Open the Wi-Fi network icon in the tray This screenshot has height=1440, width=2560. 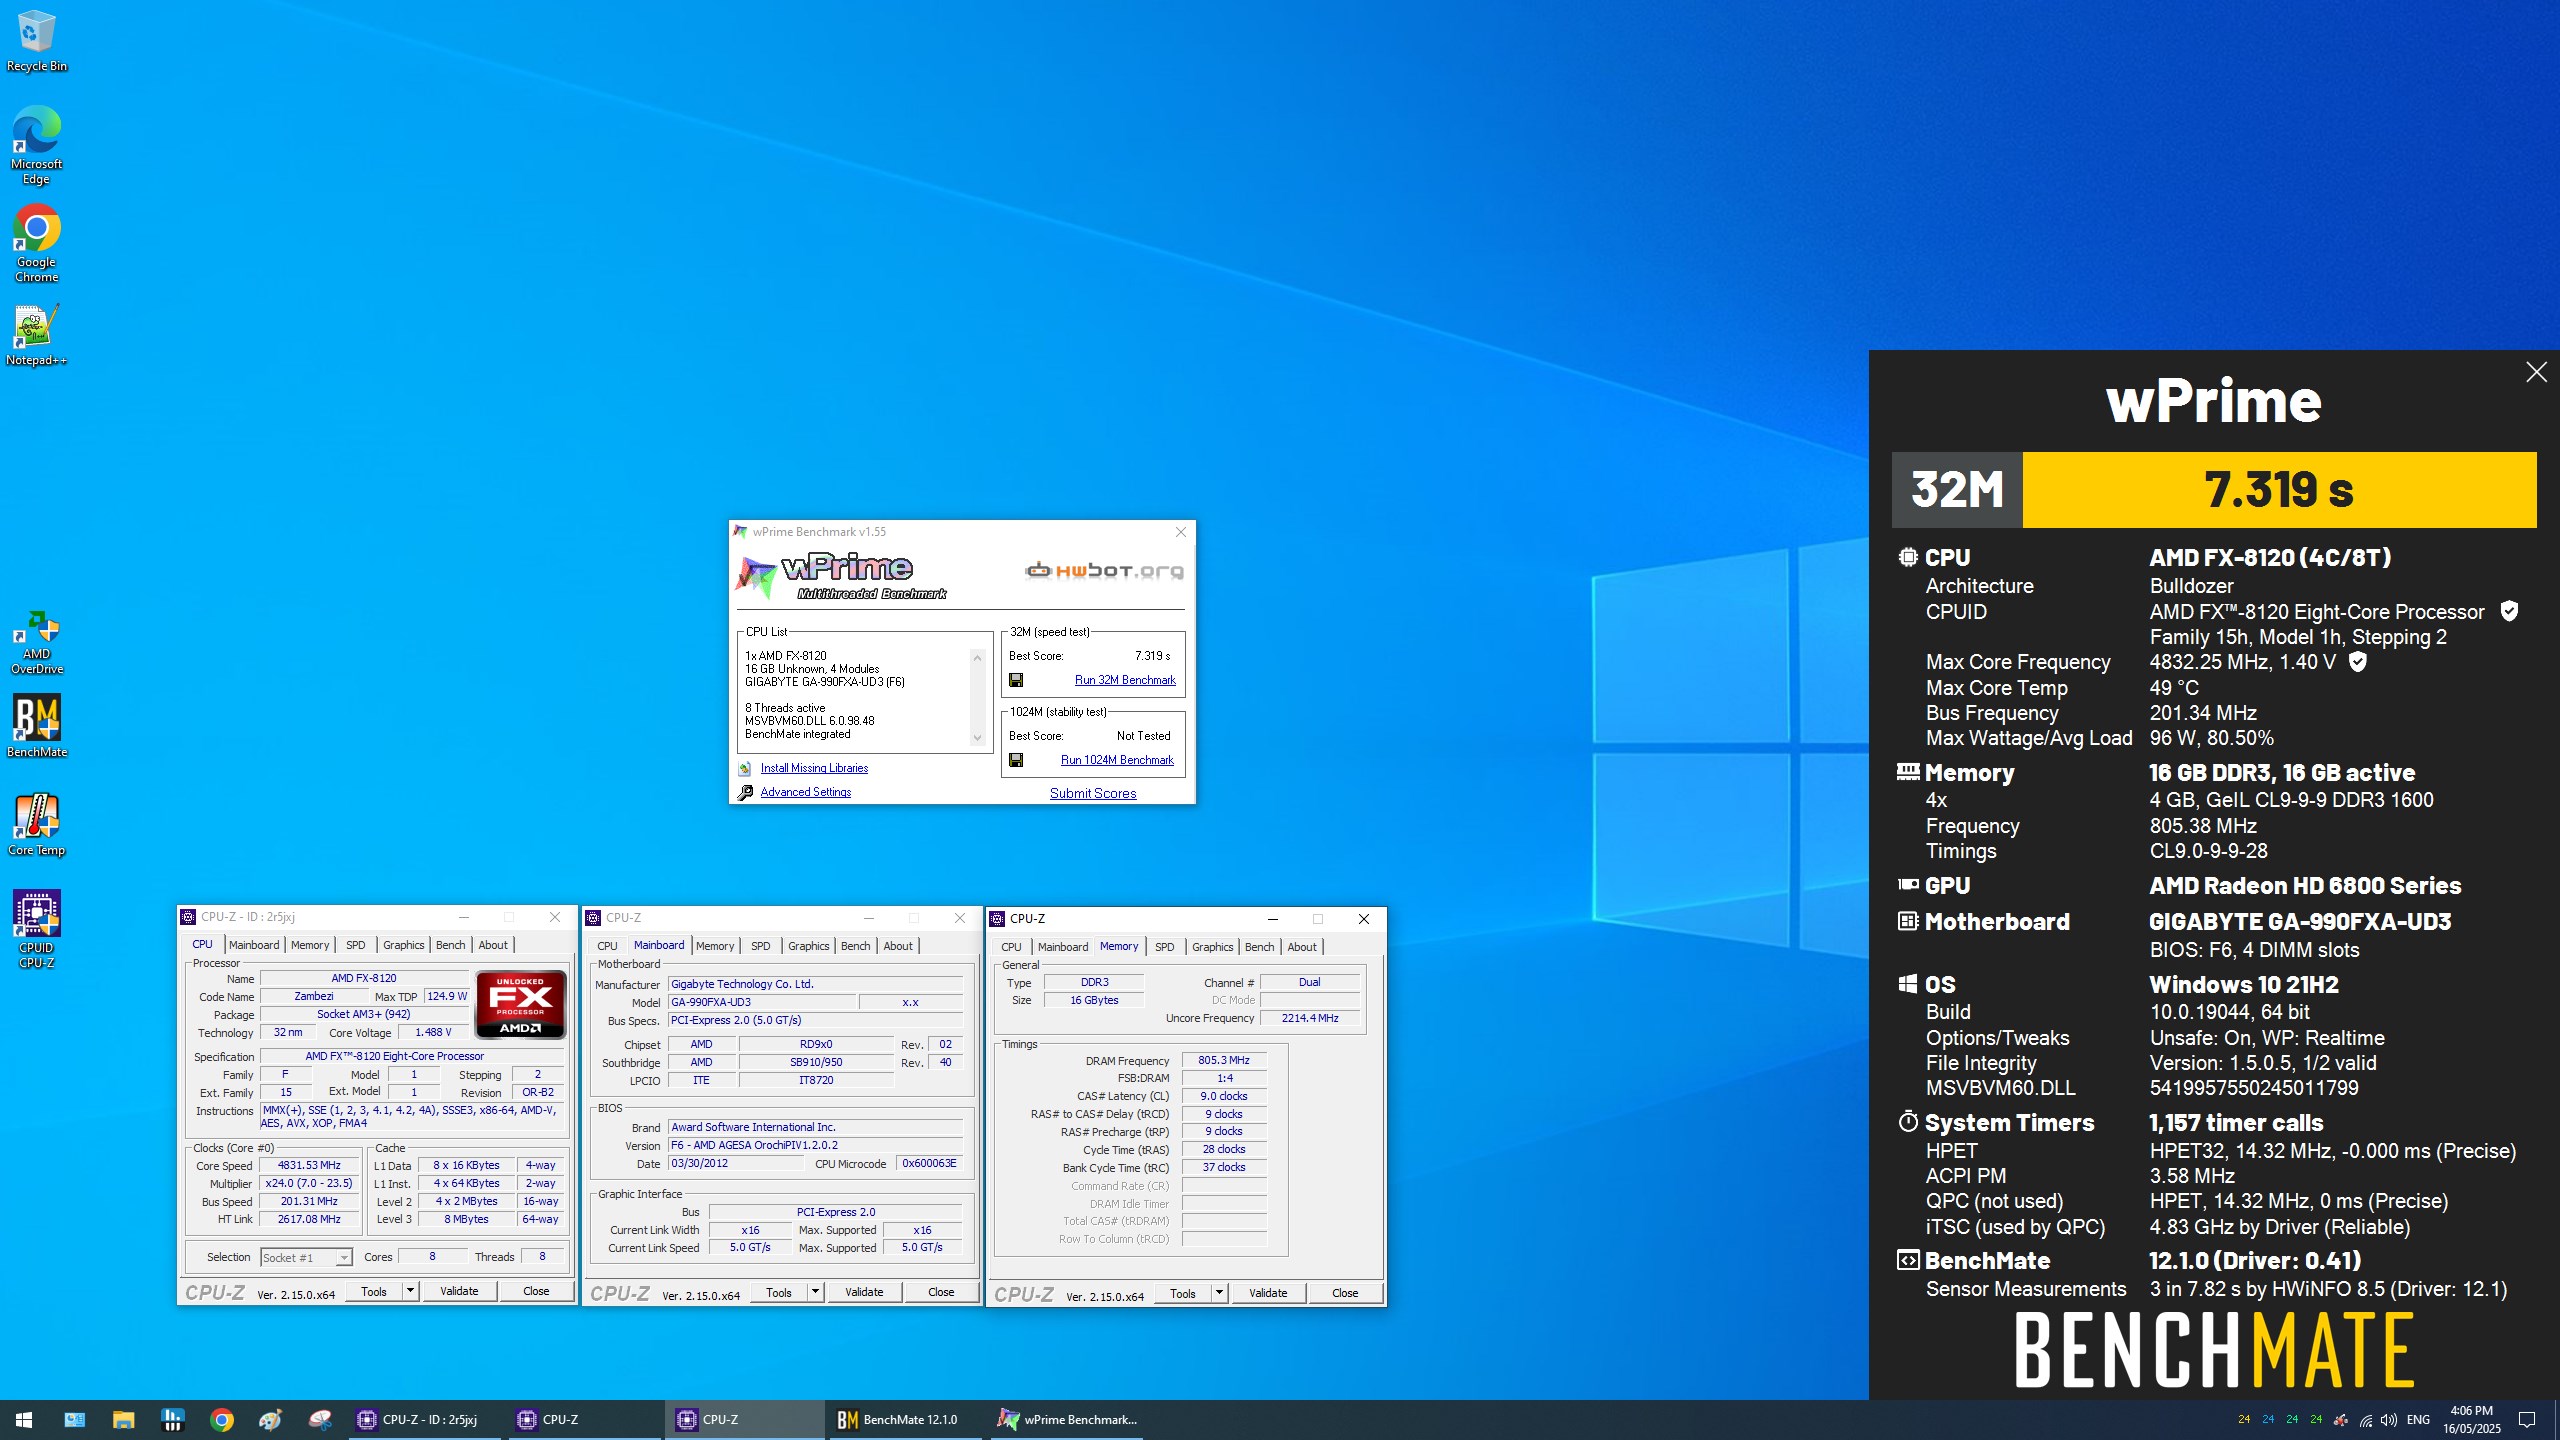coord(2365,1420)
